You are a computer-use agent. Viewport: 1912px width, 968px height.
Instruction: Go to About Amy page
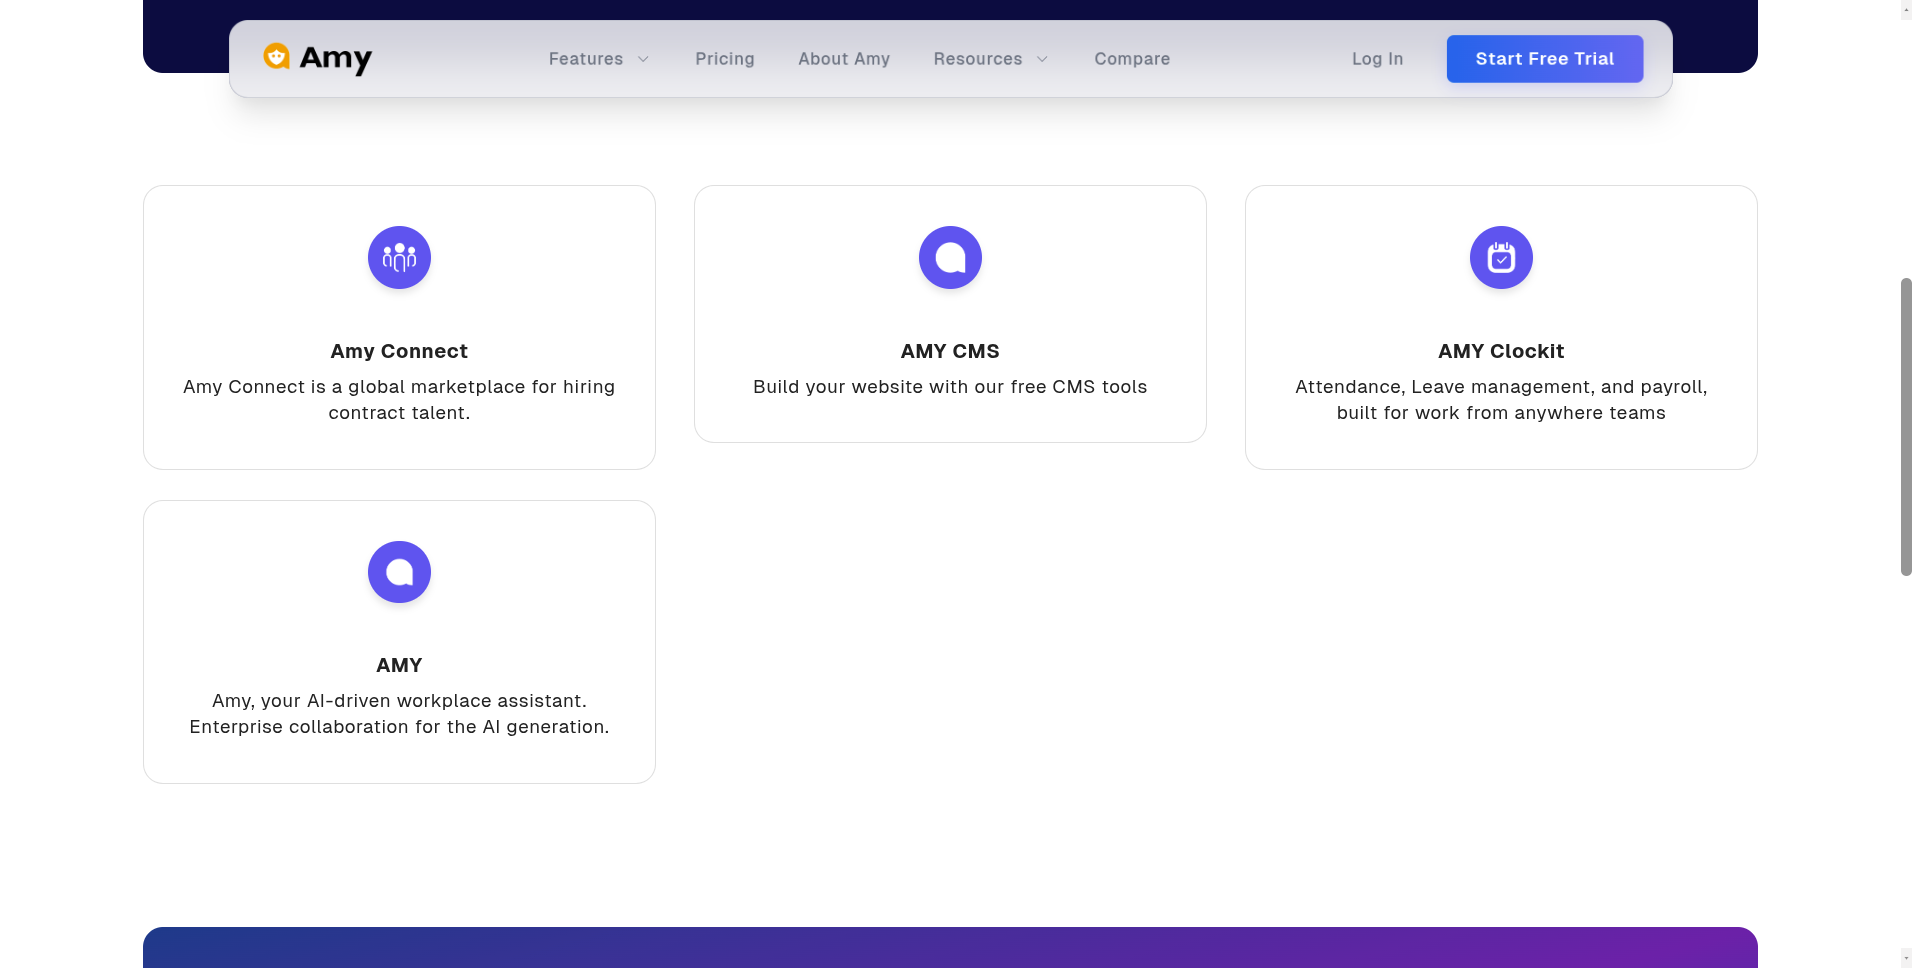point(844,59)
